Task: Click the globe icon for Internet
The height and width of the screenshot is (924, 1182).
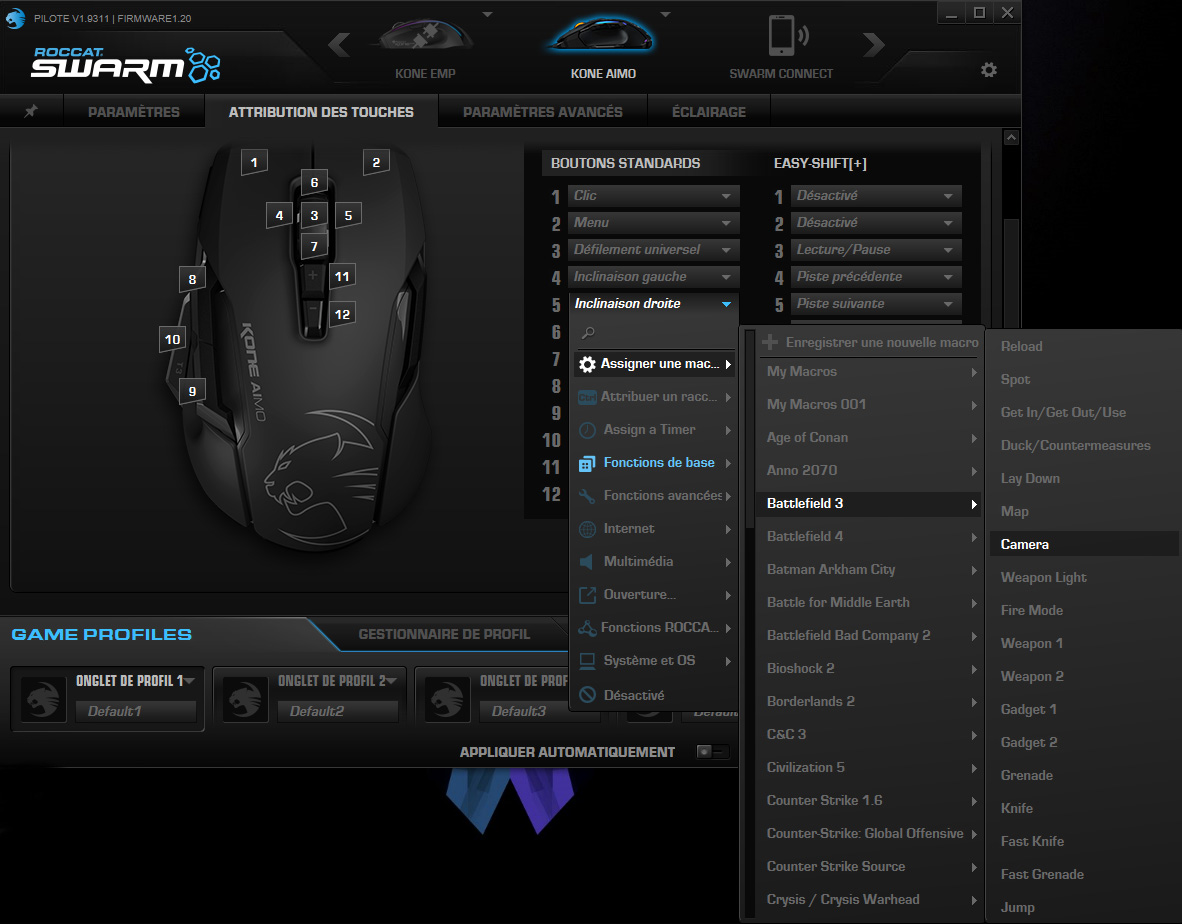Action: tap(587, 529)
